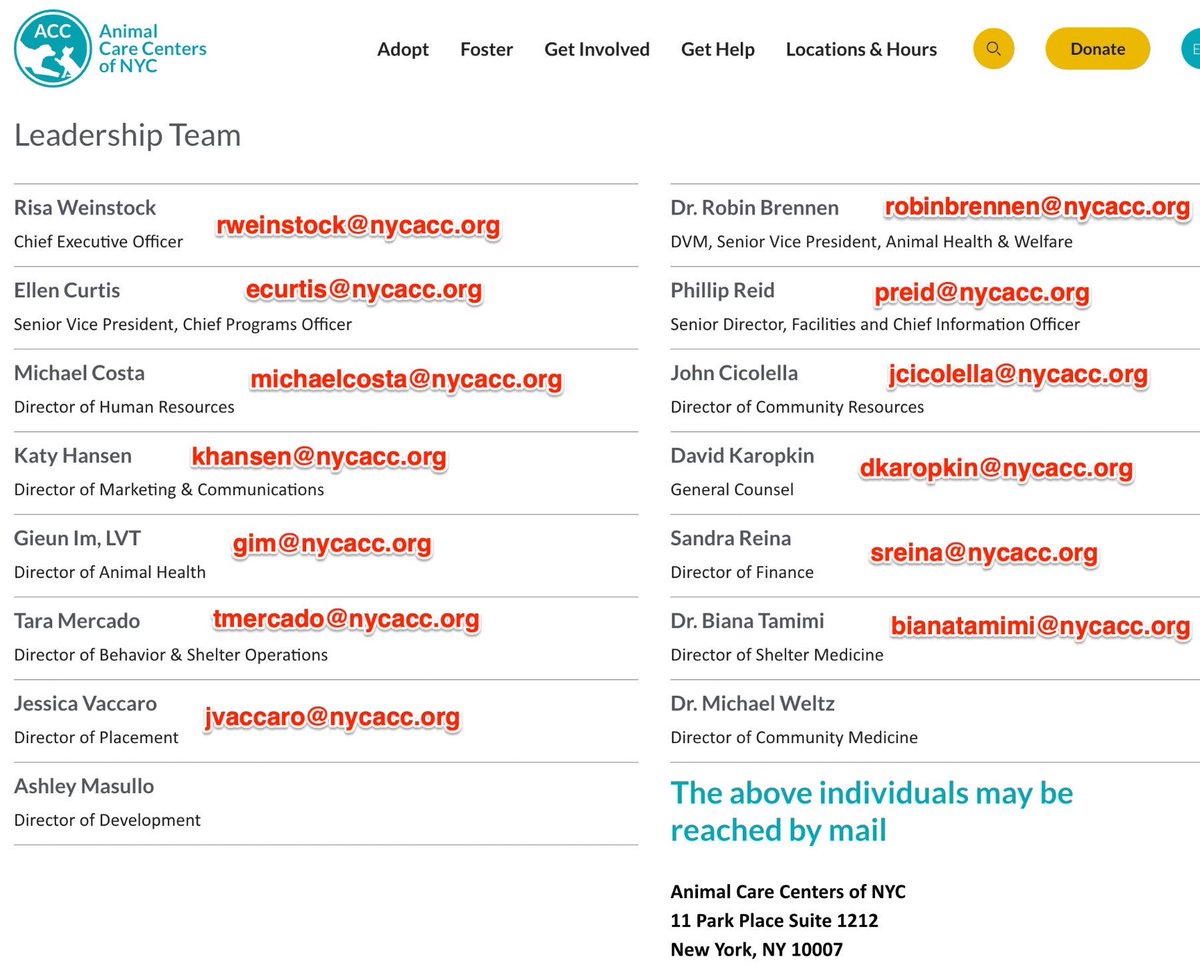Click Director of Marketing & Communications
Screen dimensions: 1200x965
(169, 489)
